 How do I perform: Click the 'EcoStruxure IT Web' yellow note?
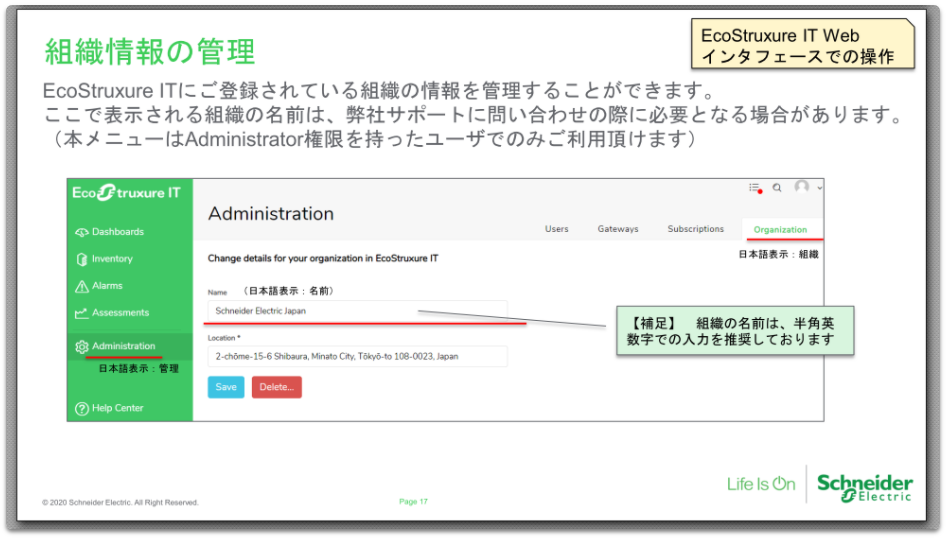click(802, 45)
